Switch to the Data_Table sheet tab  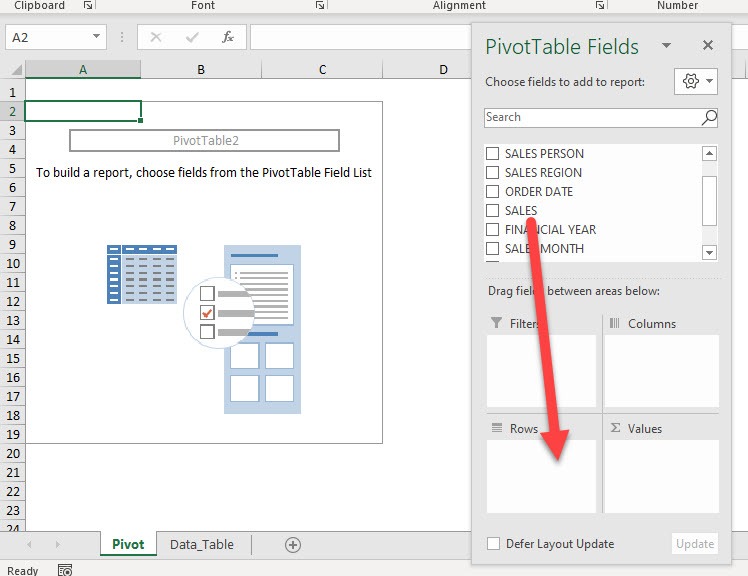(x=202, y=545)
